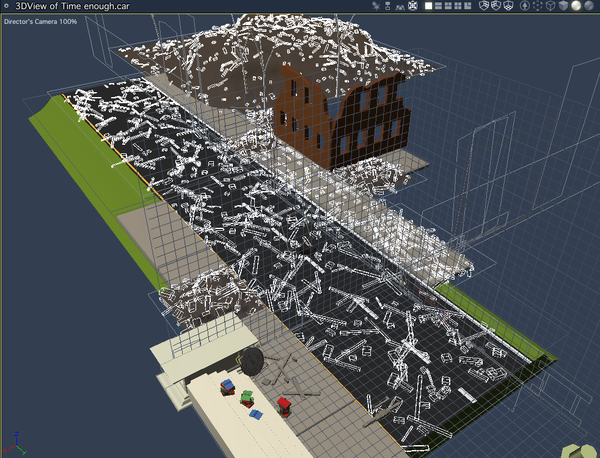Image resolution: width=600 pixels, height=458 pixels.
Task: Click the second faceted-cube view icon
Action: [496, 6]
